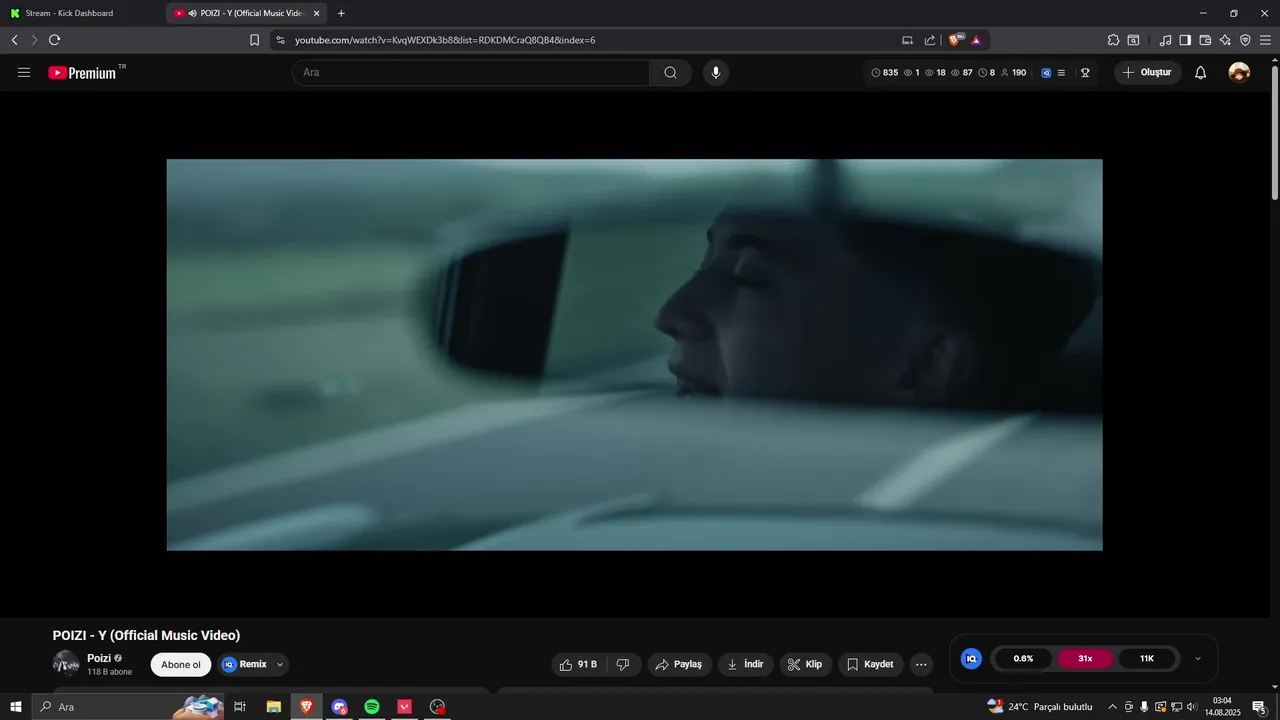Image resolution: width=1280 pixels, height=720 pixels.
Task: Expand the vidIQ score widget chevron
Action: pyautogui.click(x=1198, y=659)
